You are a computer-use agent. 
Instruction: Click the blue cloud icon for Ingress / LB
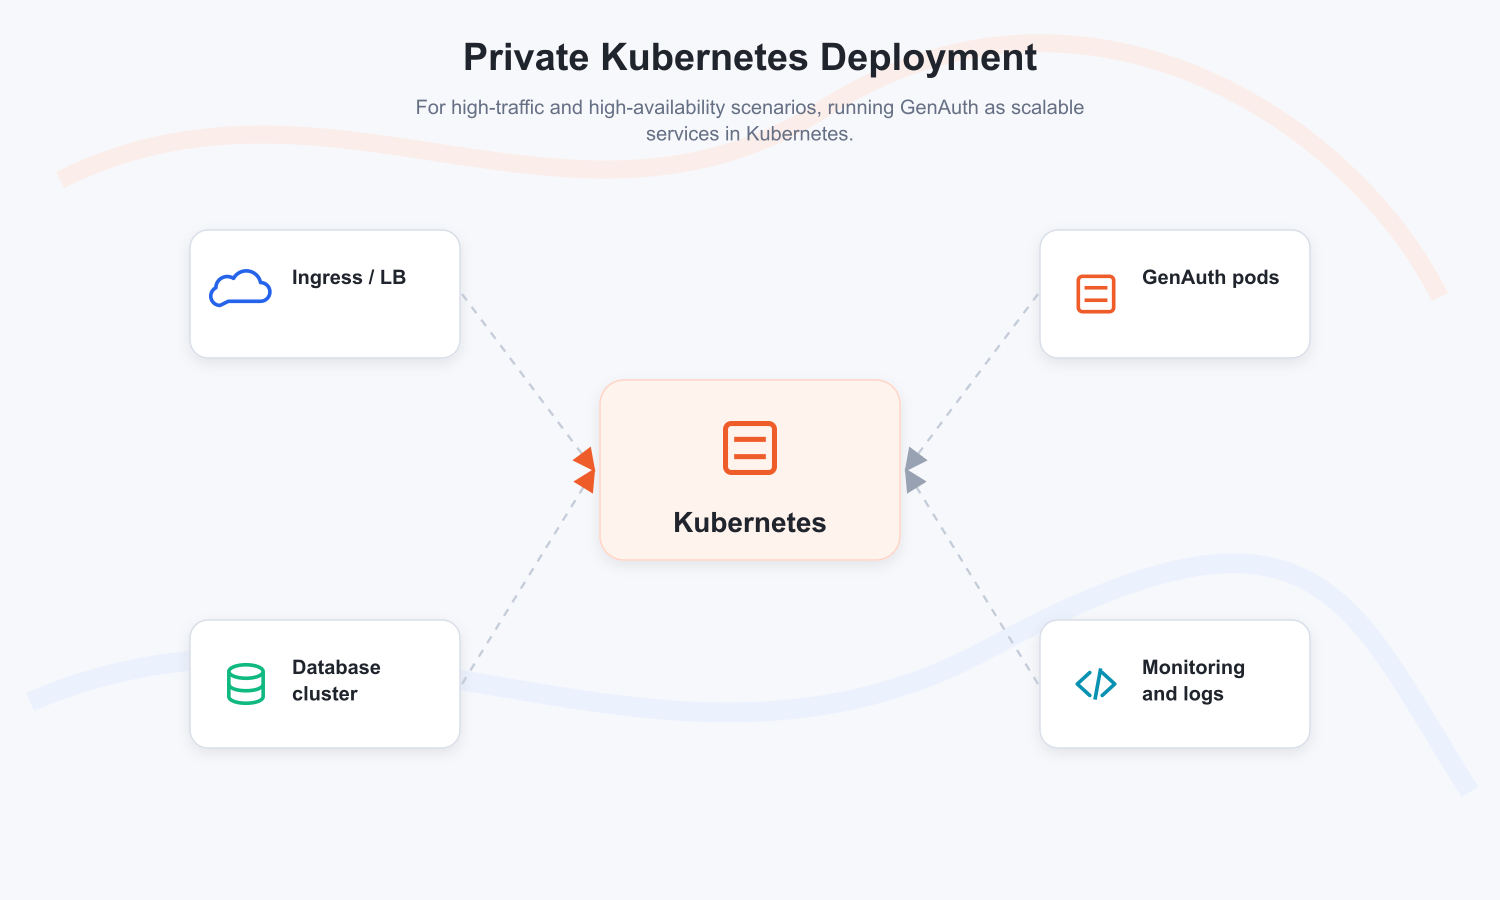[x=240, y=288]
